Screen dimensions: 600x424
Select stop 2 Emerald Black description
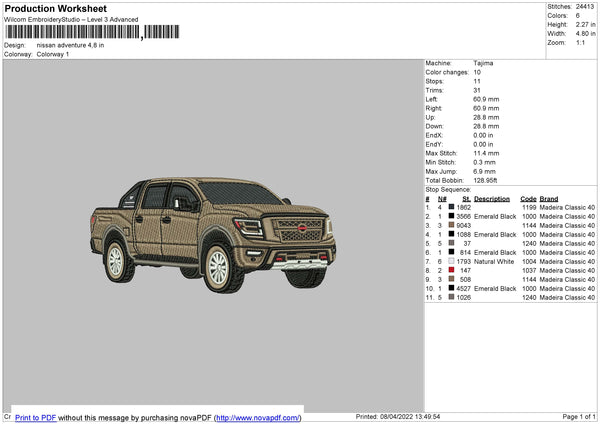click(495, 216)
